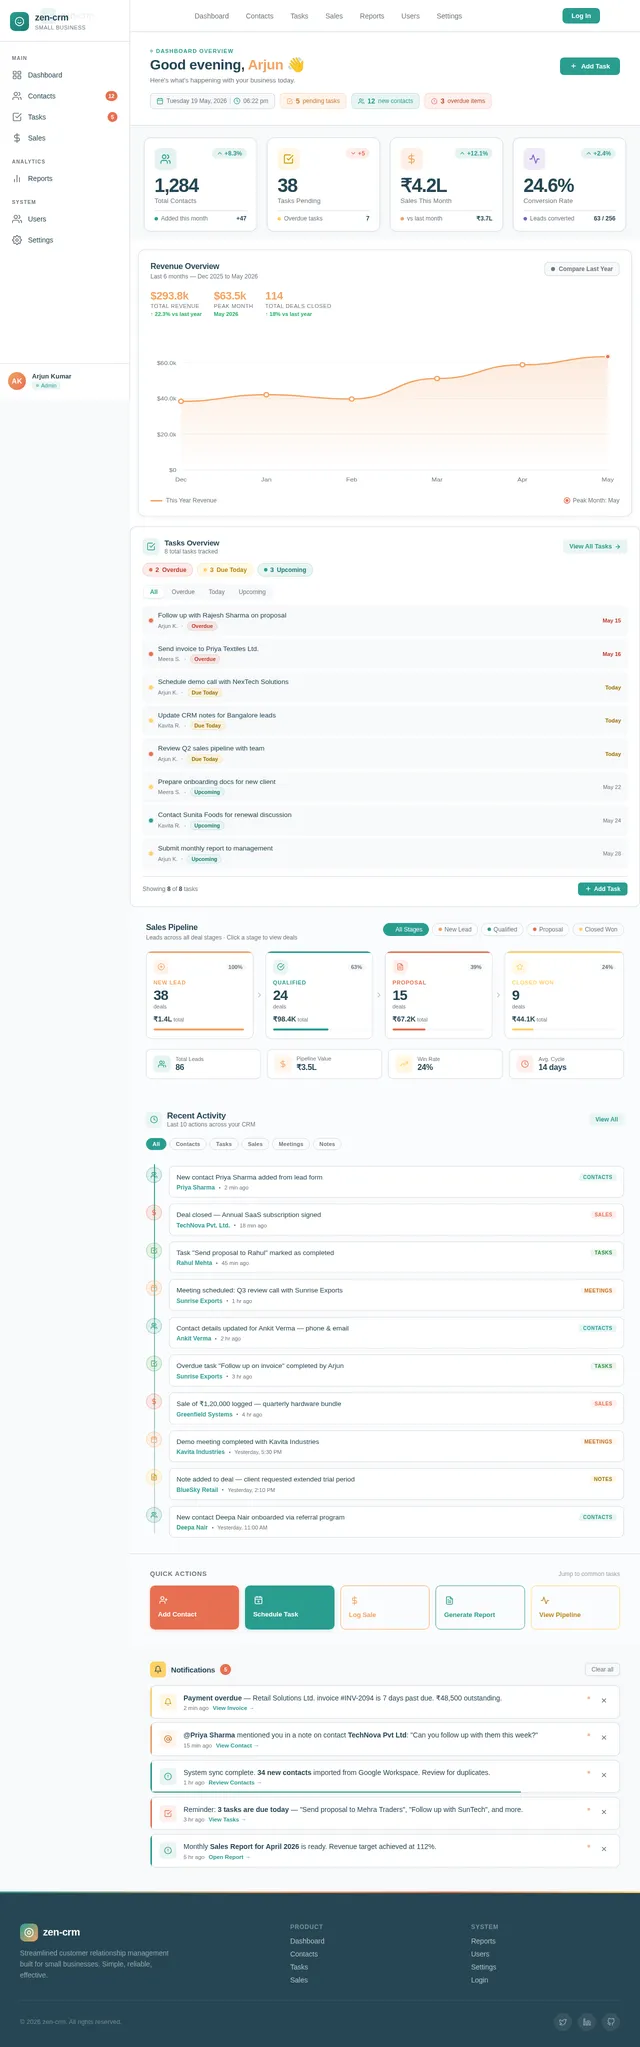Open Contacts in the sidebar

65,96
